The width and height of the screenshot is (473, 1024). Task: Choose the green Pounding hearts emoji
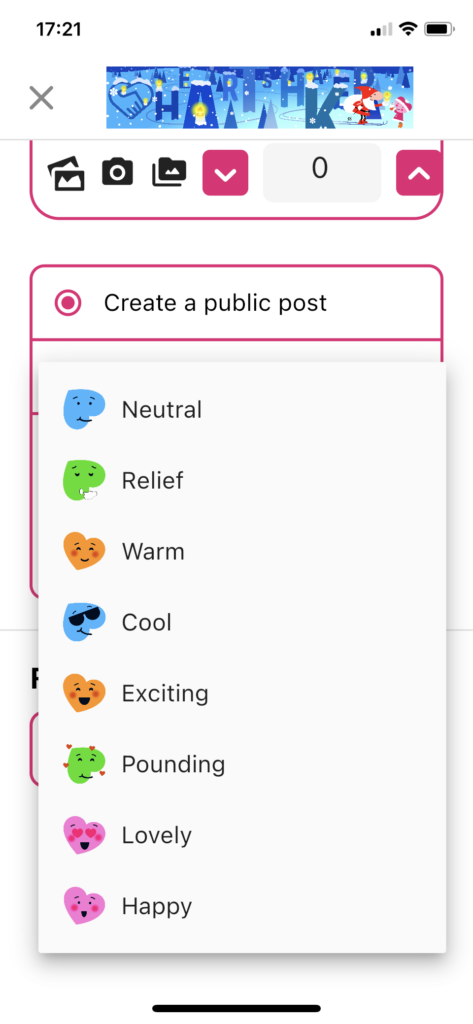(84, 764)
